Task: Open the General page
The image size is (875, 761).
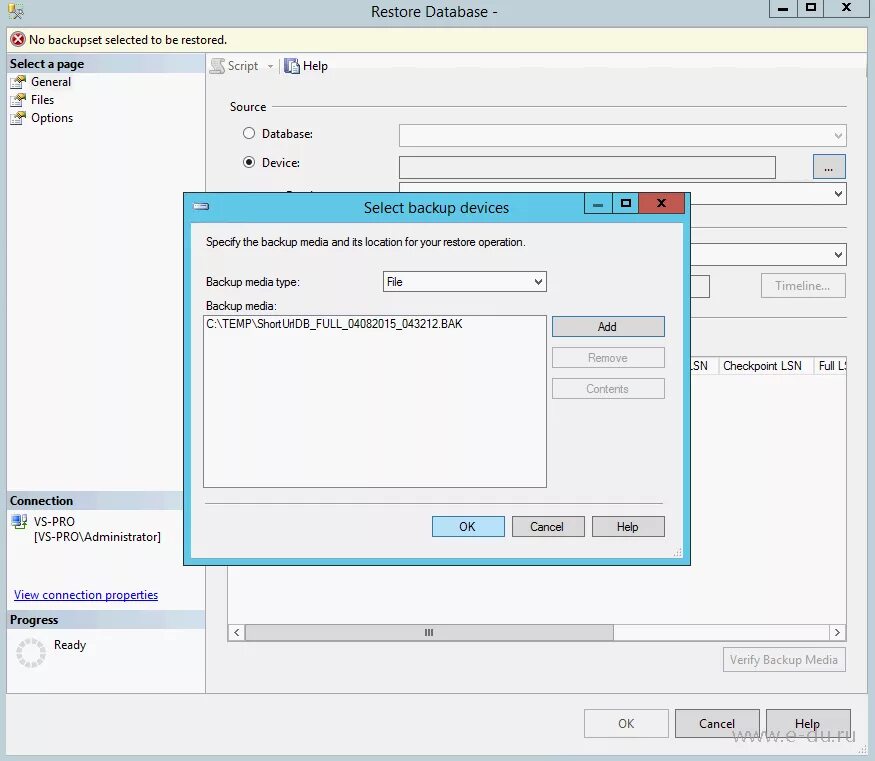Action: tap(51, 82)
